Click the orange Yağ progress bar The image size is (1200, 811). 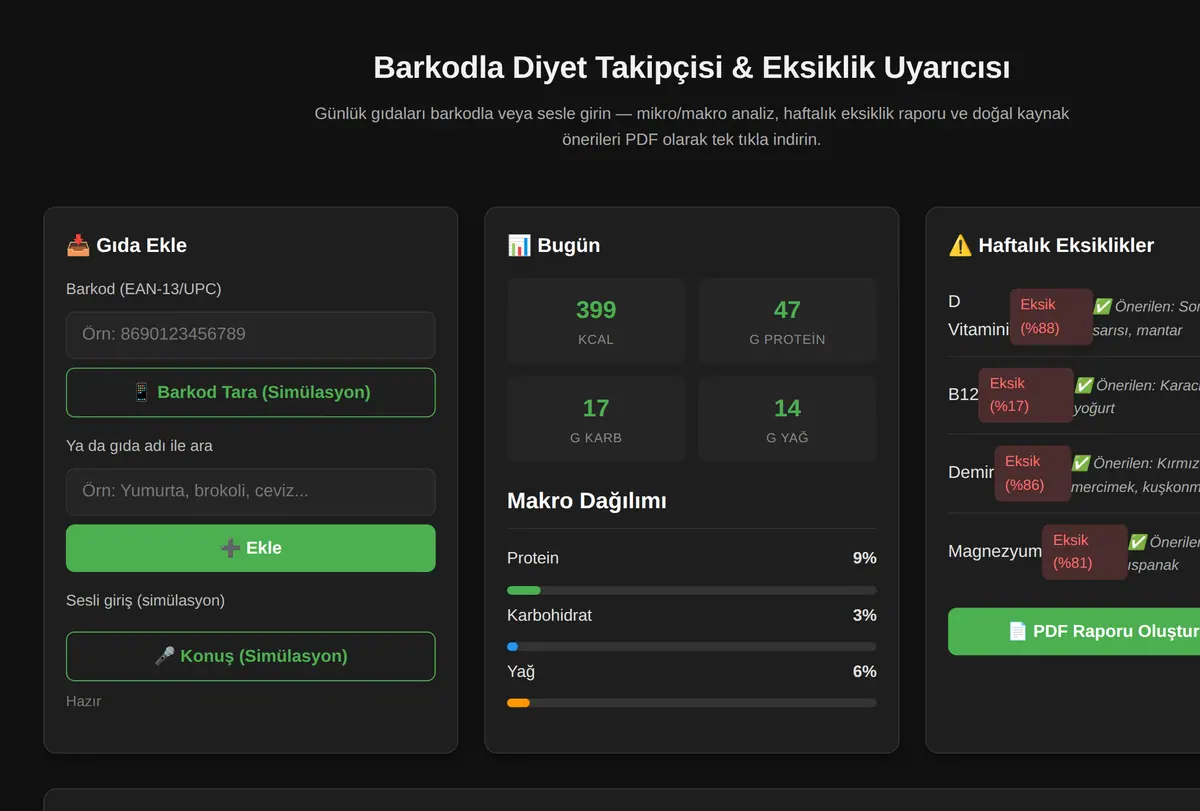518,703
